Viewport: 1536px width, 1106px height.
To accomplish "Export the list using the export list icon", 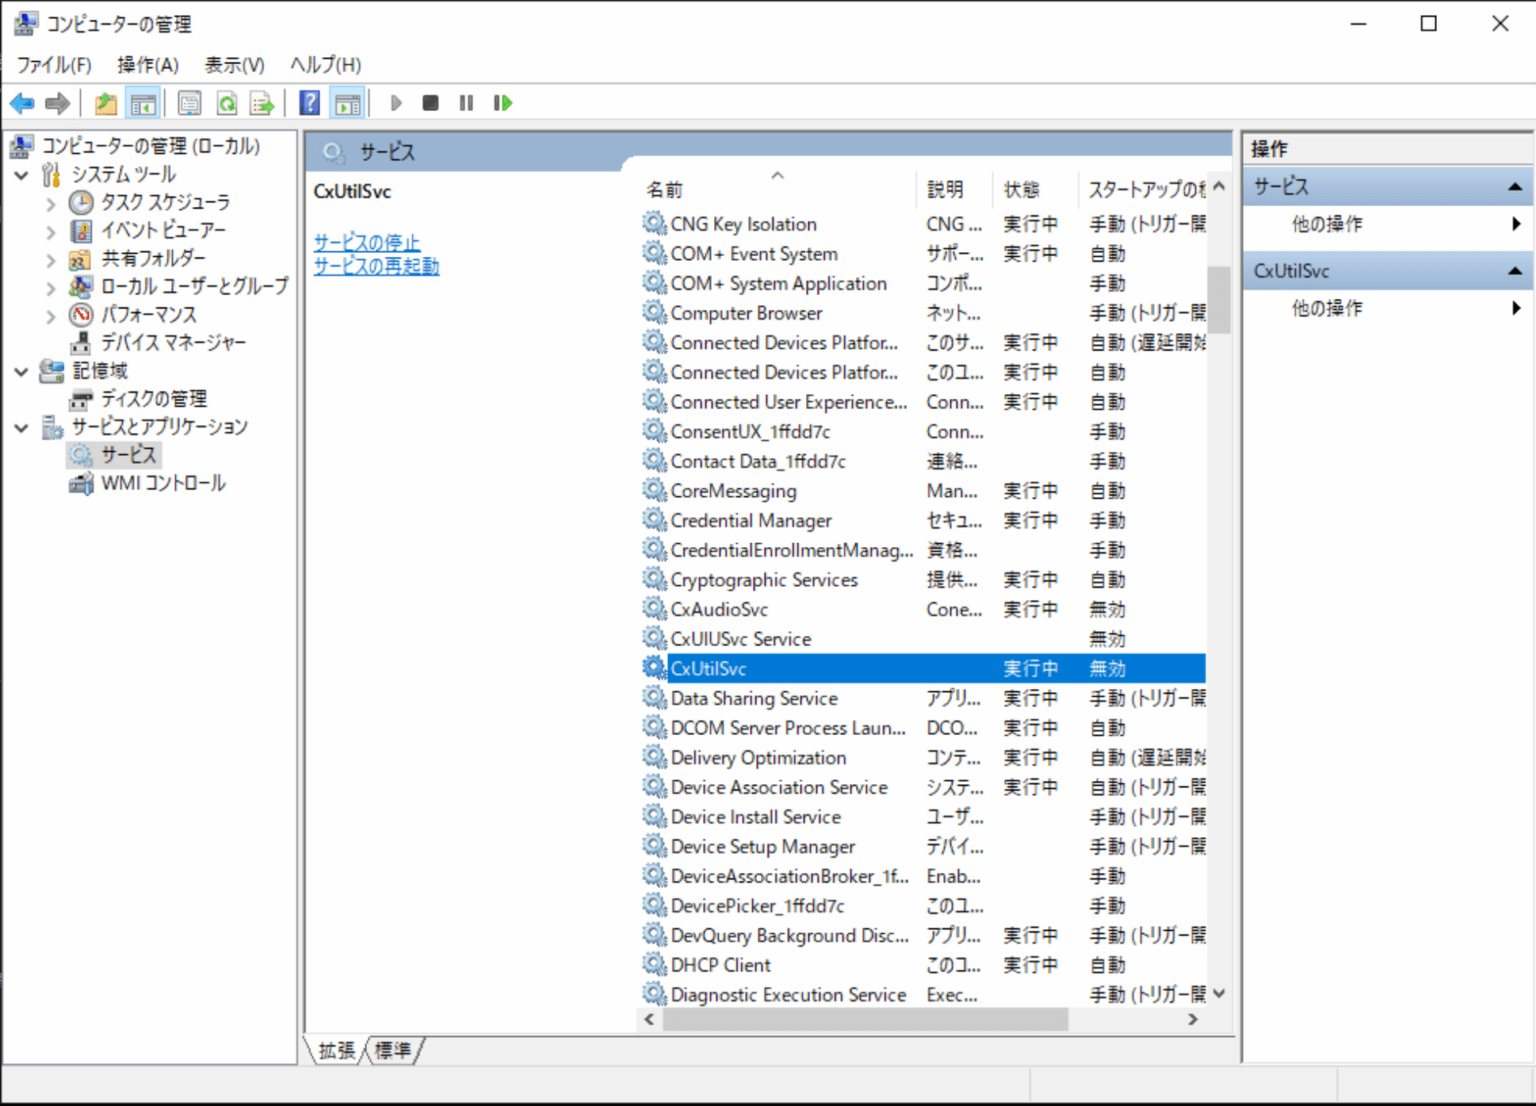I will [x=261, y=102].
